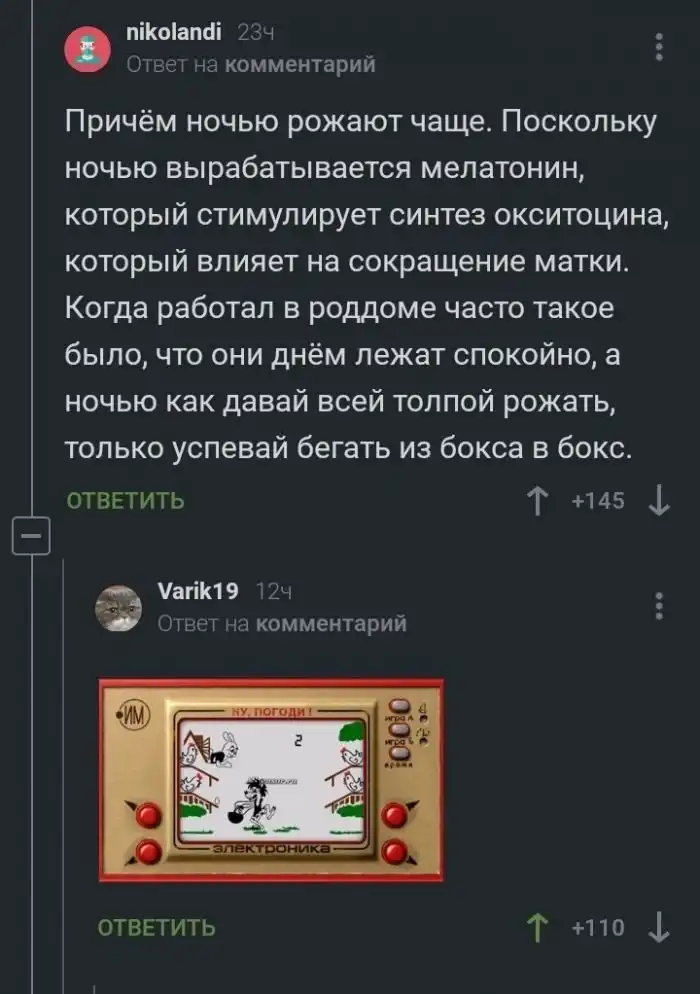Screen dimensions: 700x994
Task: Click the 12ч timestamp on Varik19's comment
Action: coord(273,591)
